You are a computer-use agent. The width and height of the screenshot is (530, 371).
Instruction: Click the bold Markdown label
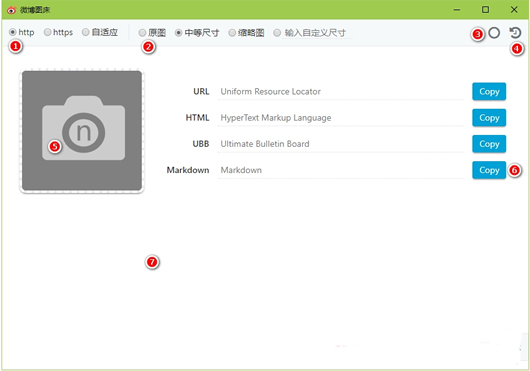pyautogui.click(x=188, y=170)
